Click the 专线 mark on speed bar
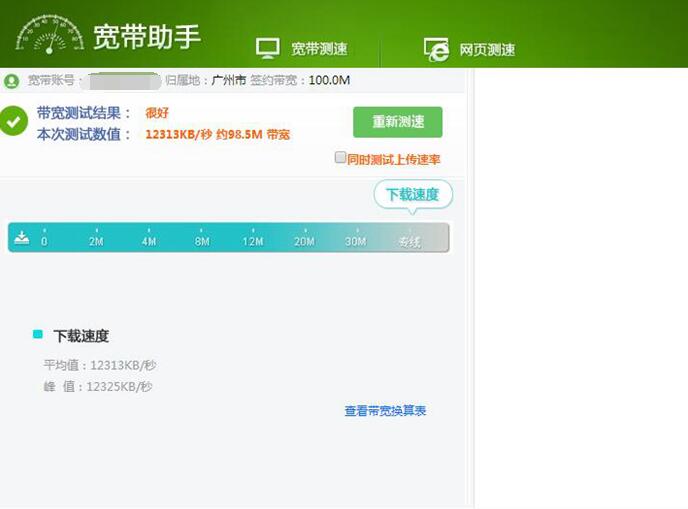Viewport: 688px width, 509px height. [409, 241]
